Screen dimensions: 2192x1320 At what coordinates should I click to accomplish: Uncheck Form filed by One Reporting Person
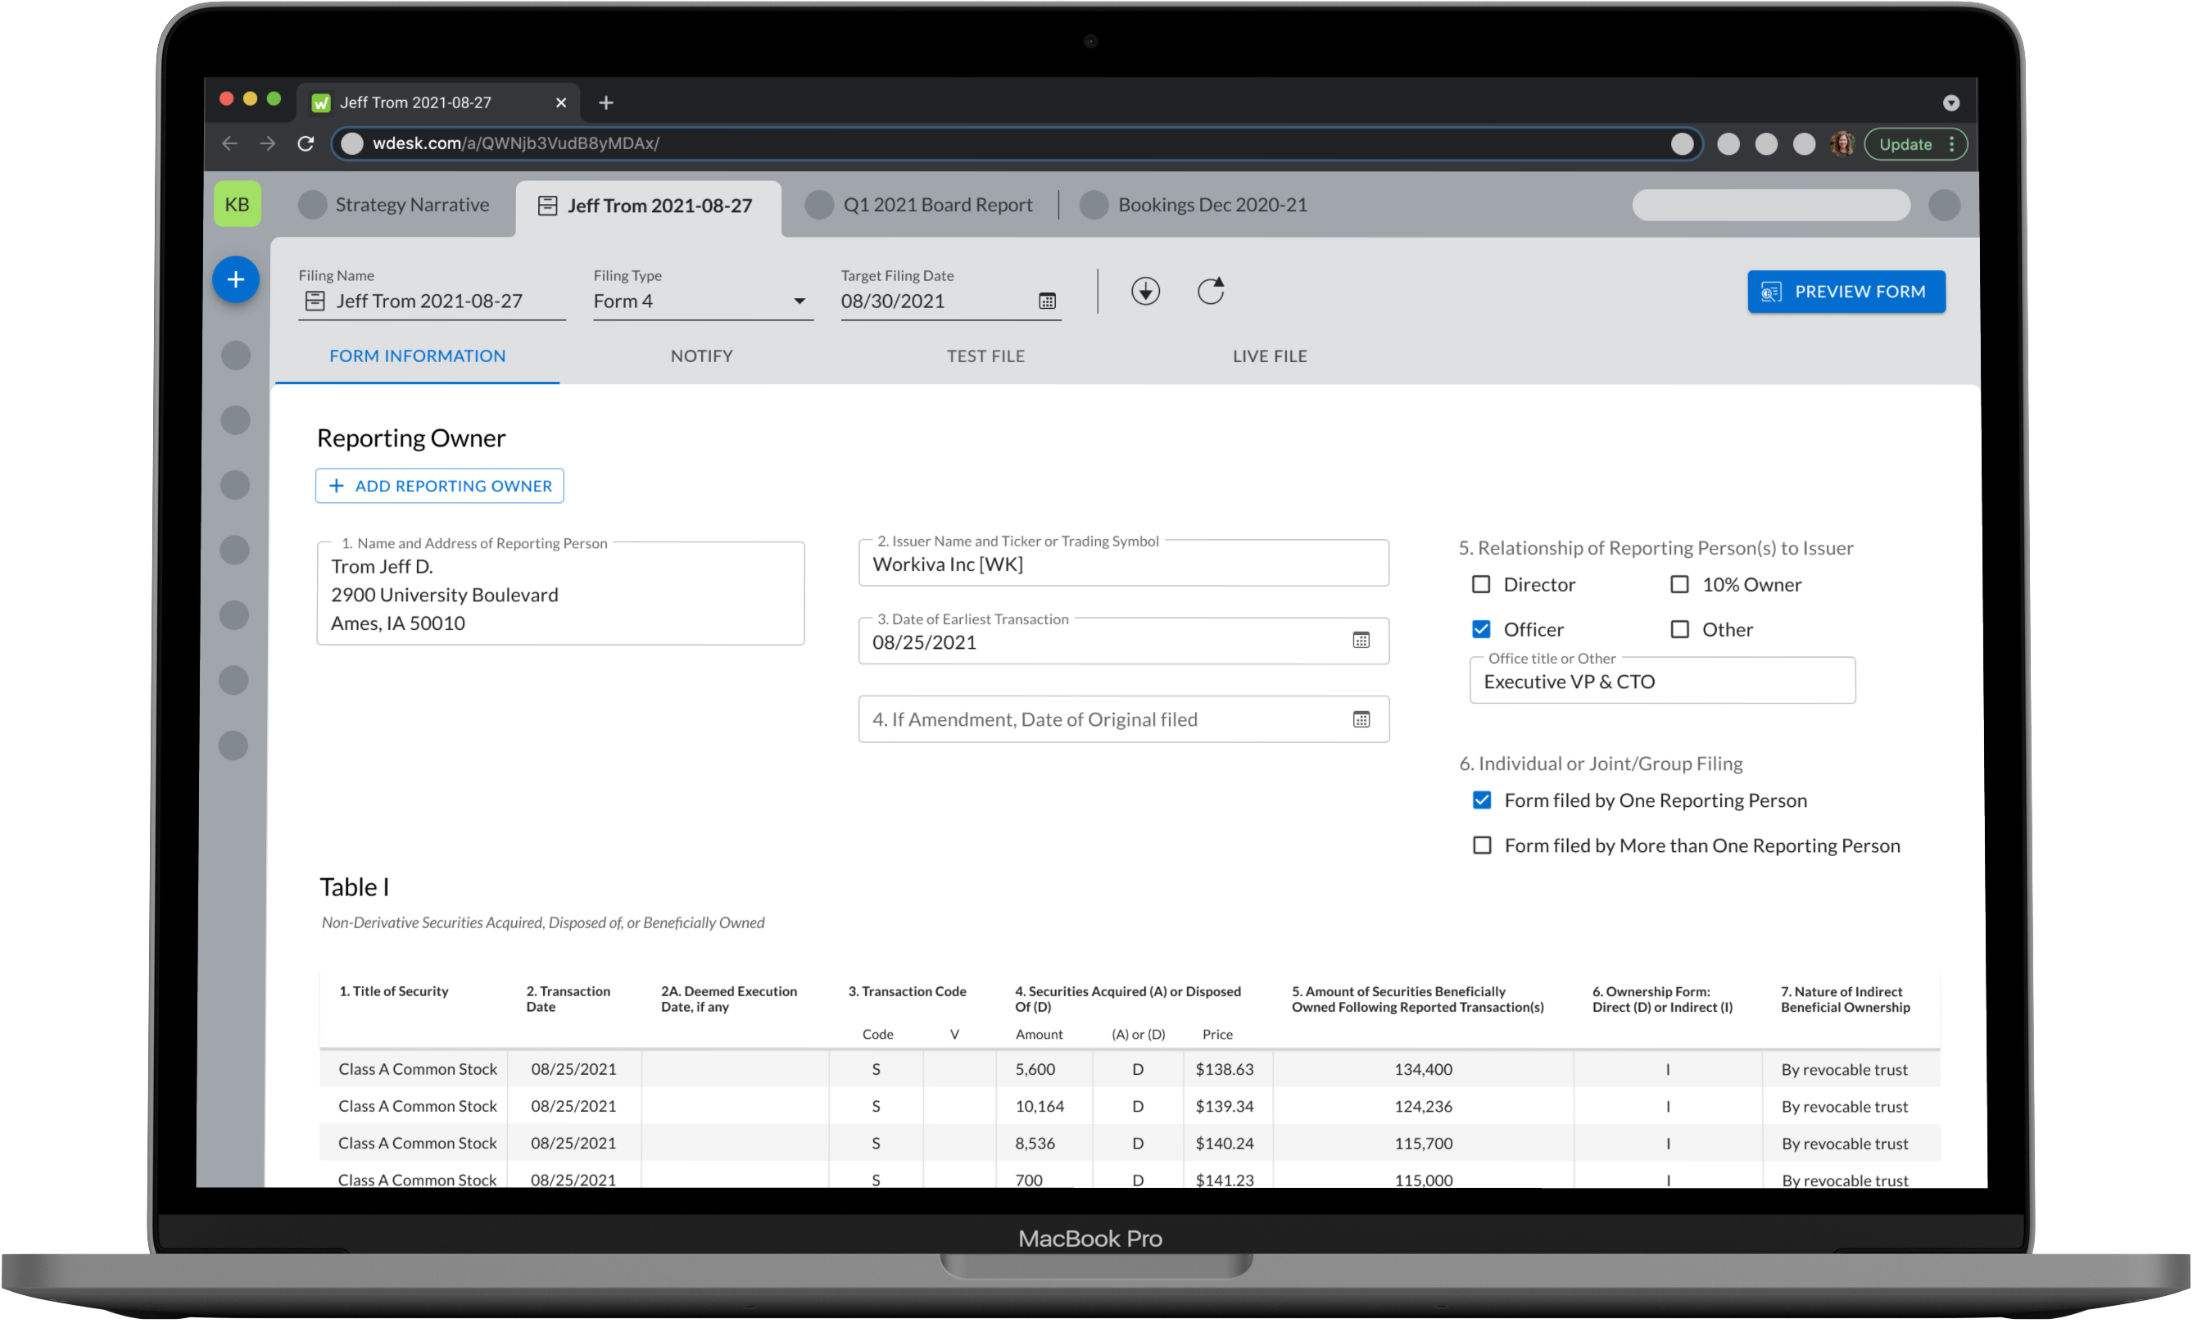pos(1482,800)
